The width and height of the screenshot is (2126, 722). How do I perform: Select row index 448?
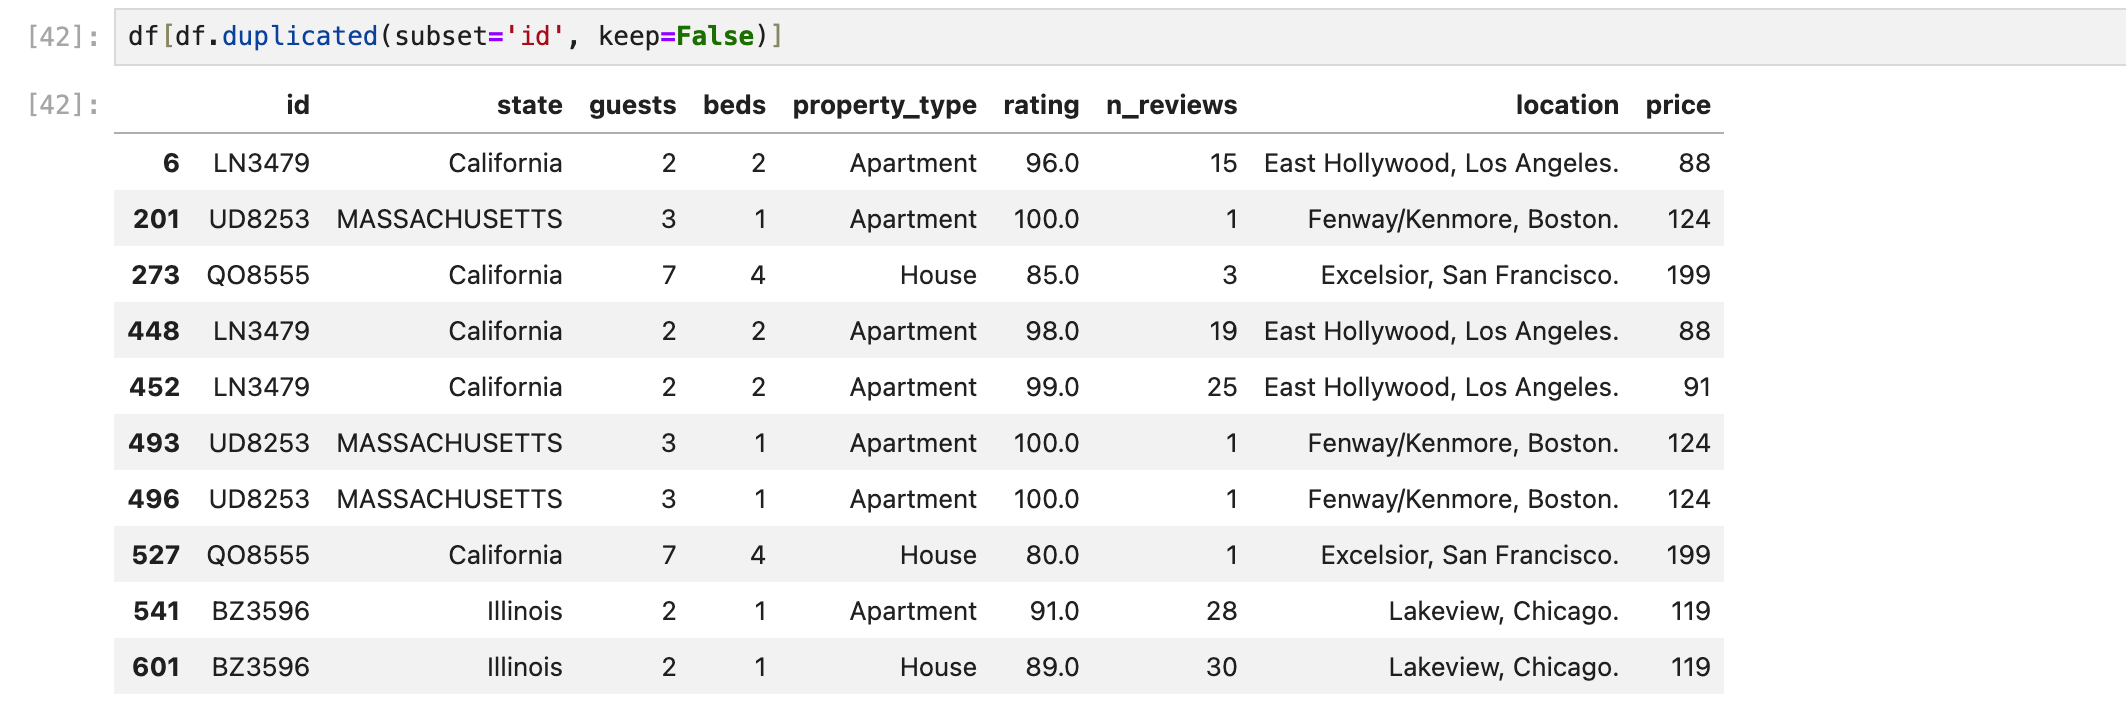click(154, 331)
